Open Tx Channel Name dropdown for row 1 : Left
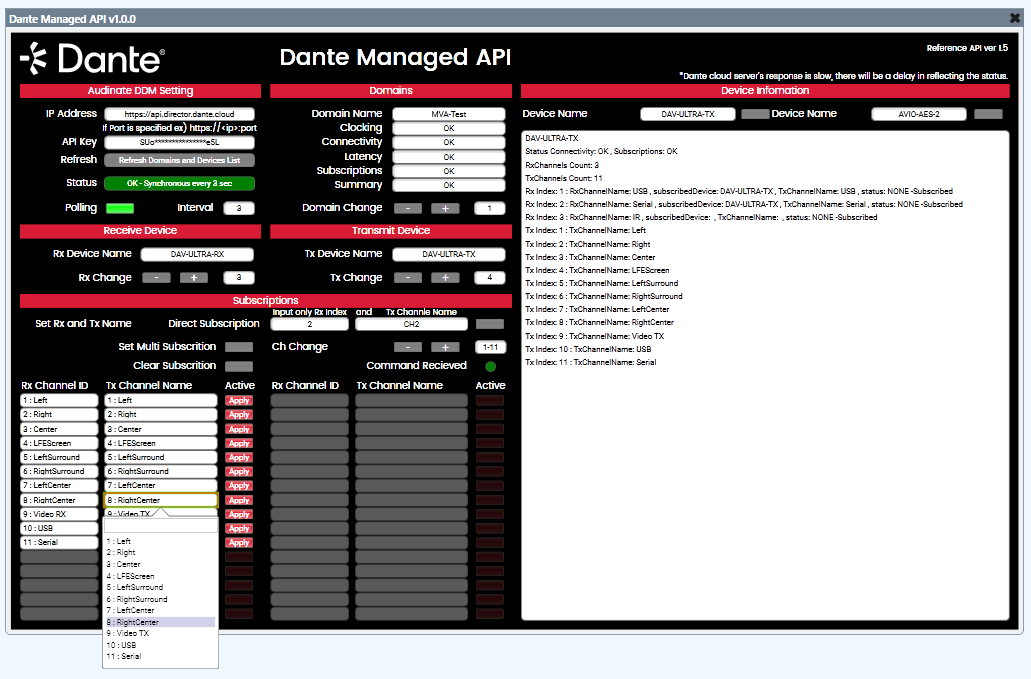 click(x=161, y=400)
